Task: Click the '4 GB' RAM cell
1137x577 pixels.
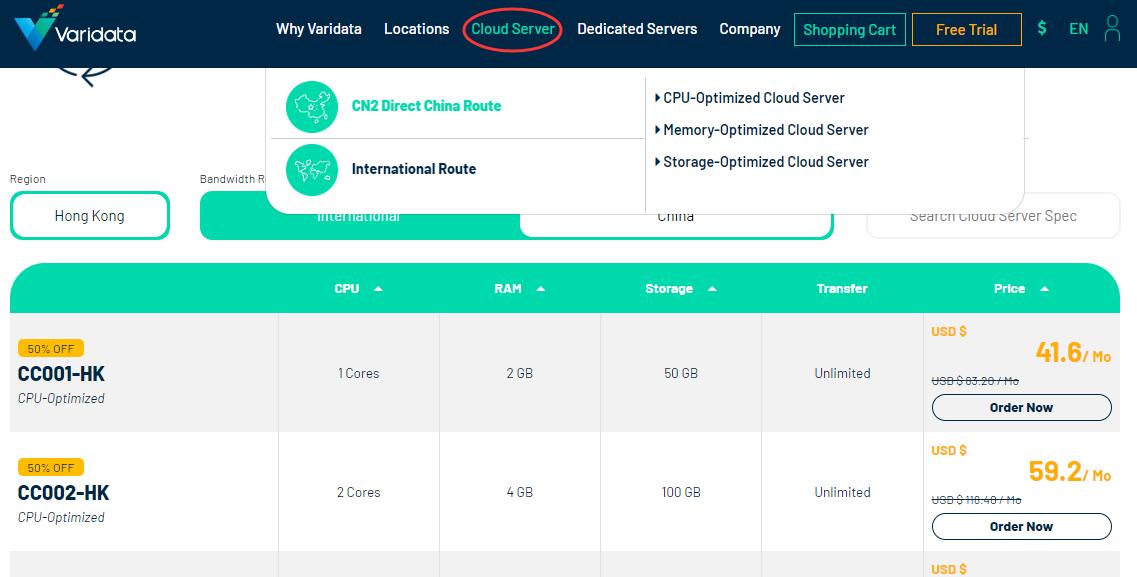Action: click(x=519, y=492)
